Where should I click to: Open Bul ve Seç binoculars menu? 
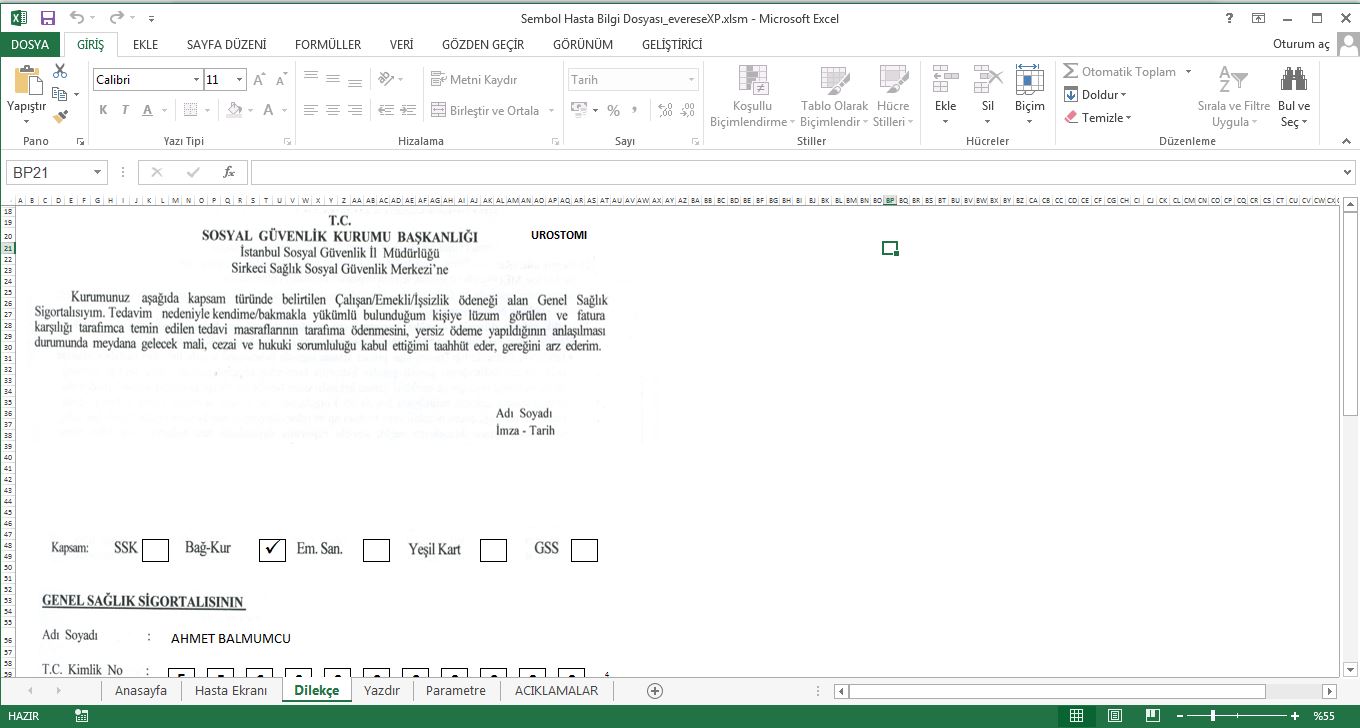[1294, 97]
